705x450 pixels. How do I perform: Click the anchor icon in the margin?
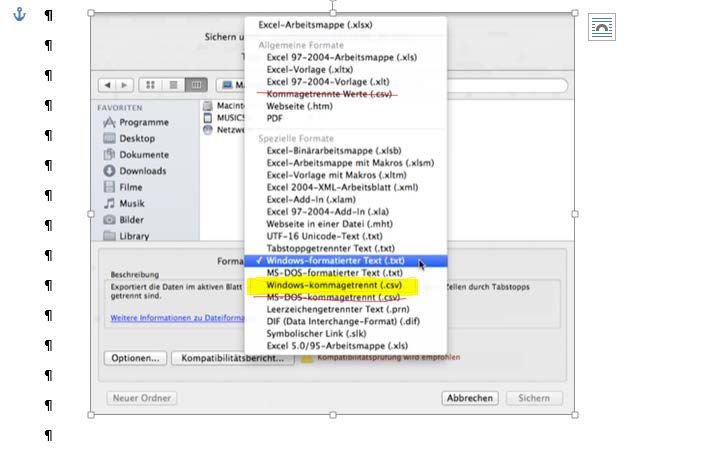pos(18,15)
